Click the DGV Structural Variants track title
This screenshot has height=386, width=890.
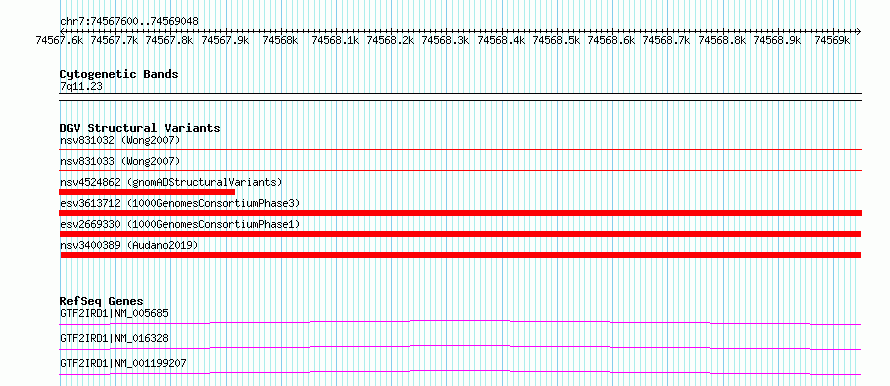pyautogui.click(x=140, y=128)
